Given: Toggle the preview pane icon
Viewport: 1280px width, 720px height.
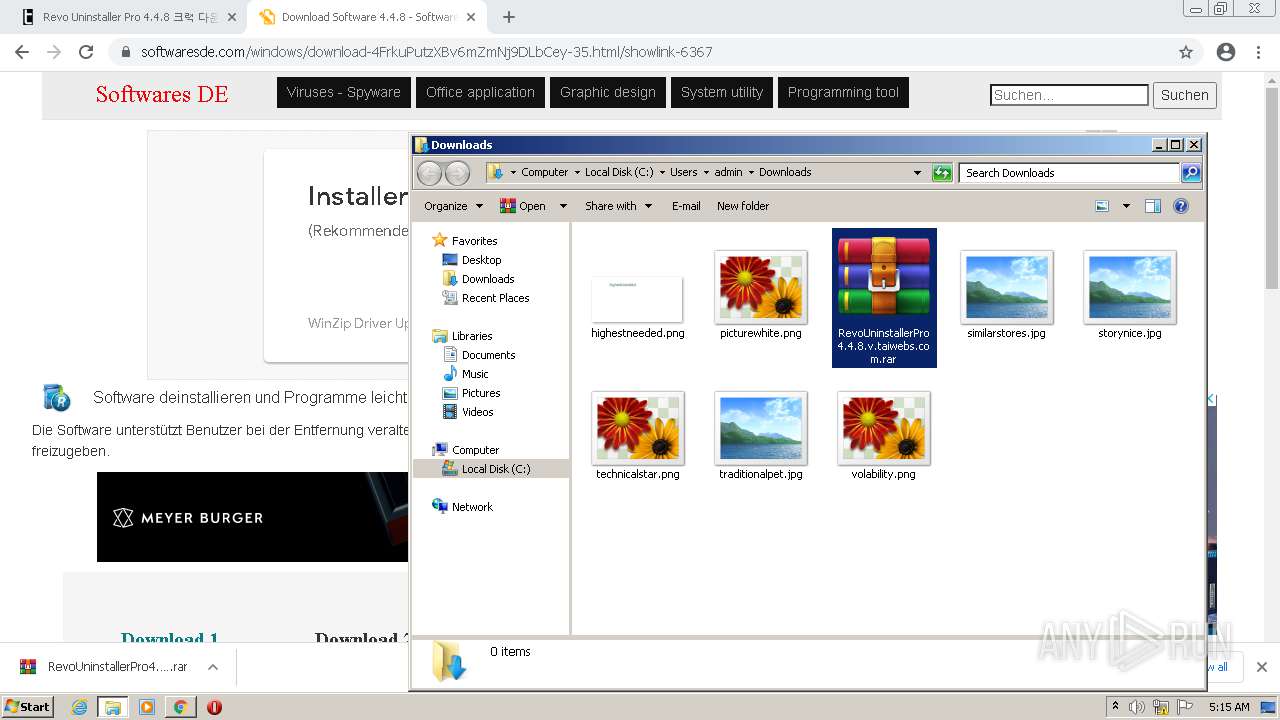Looking at the screenshot, I should click(1153, 206).
